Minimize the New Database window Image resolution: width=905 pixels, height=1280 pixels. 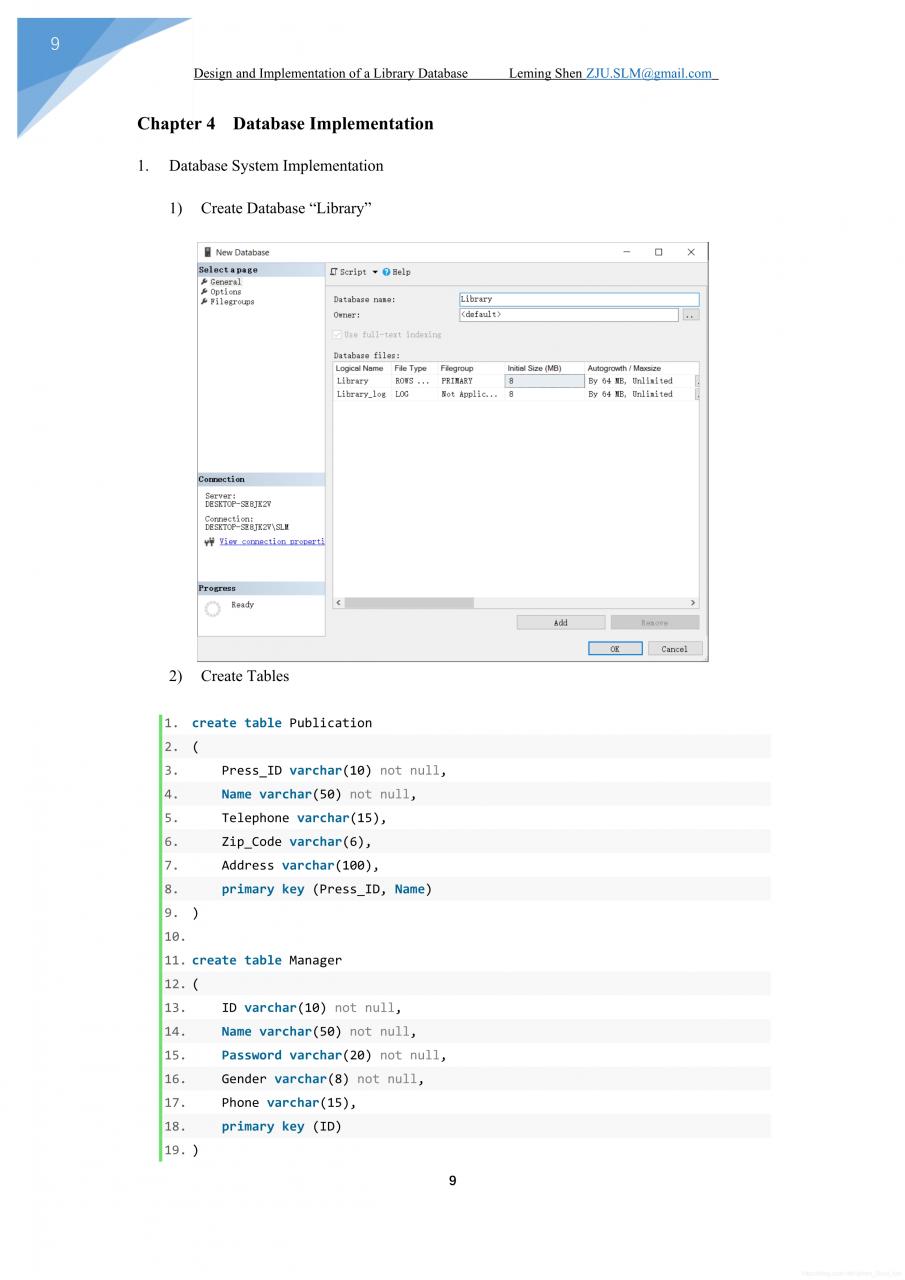627,252
